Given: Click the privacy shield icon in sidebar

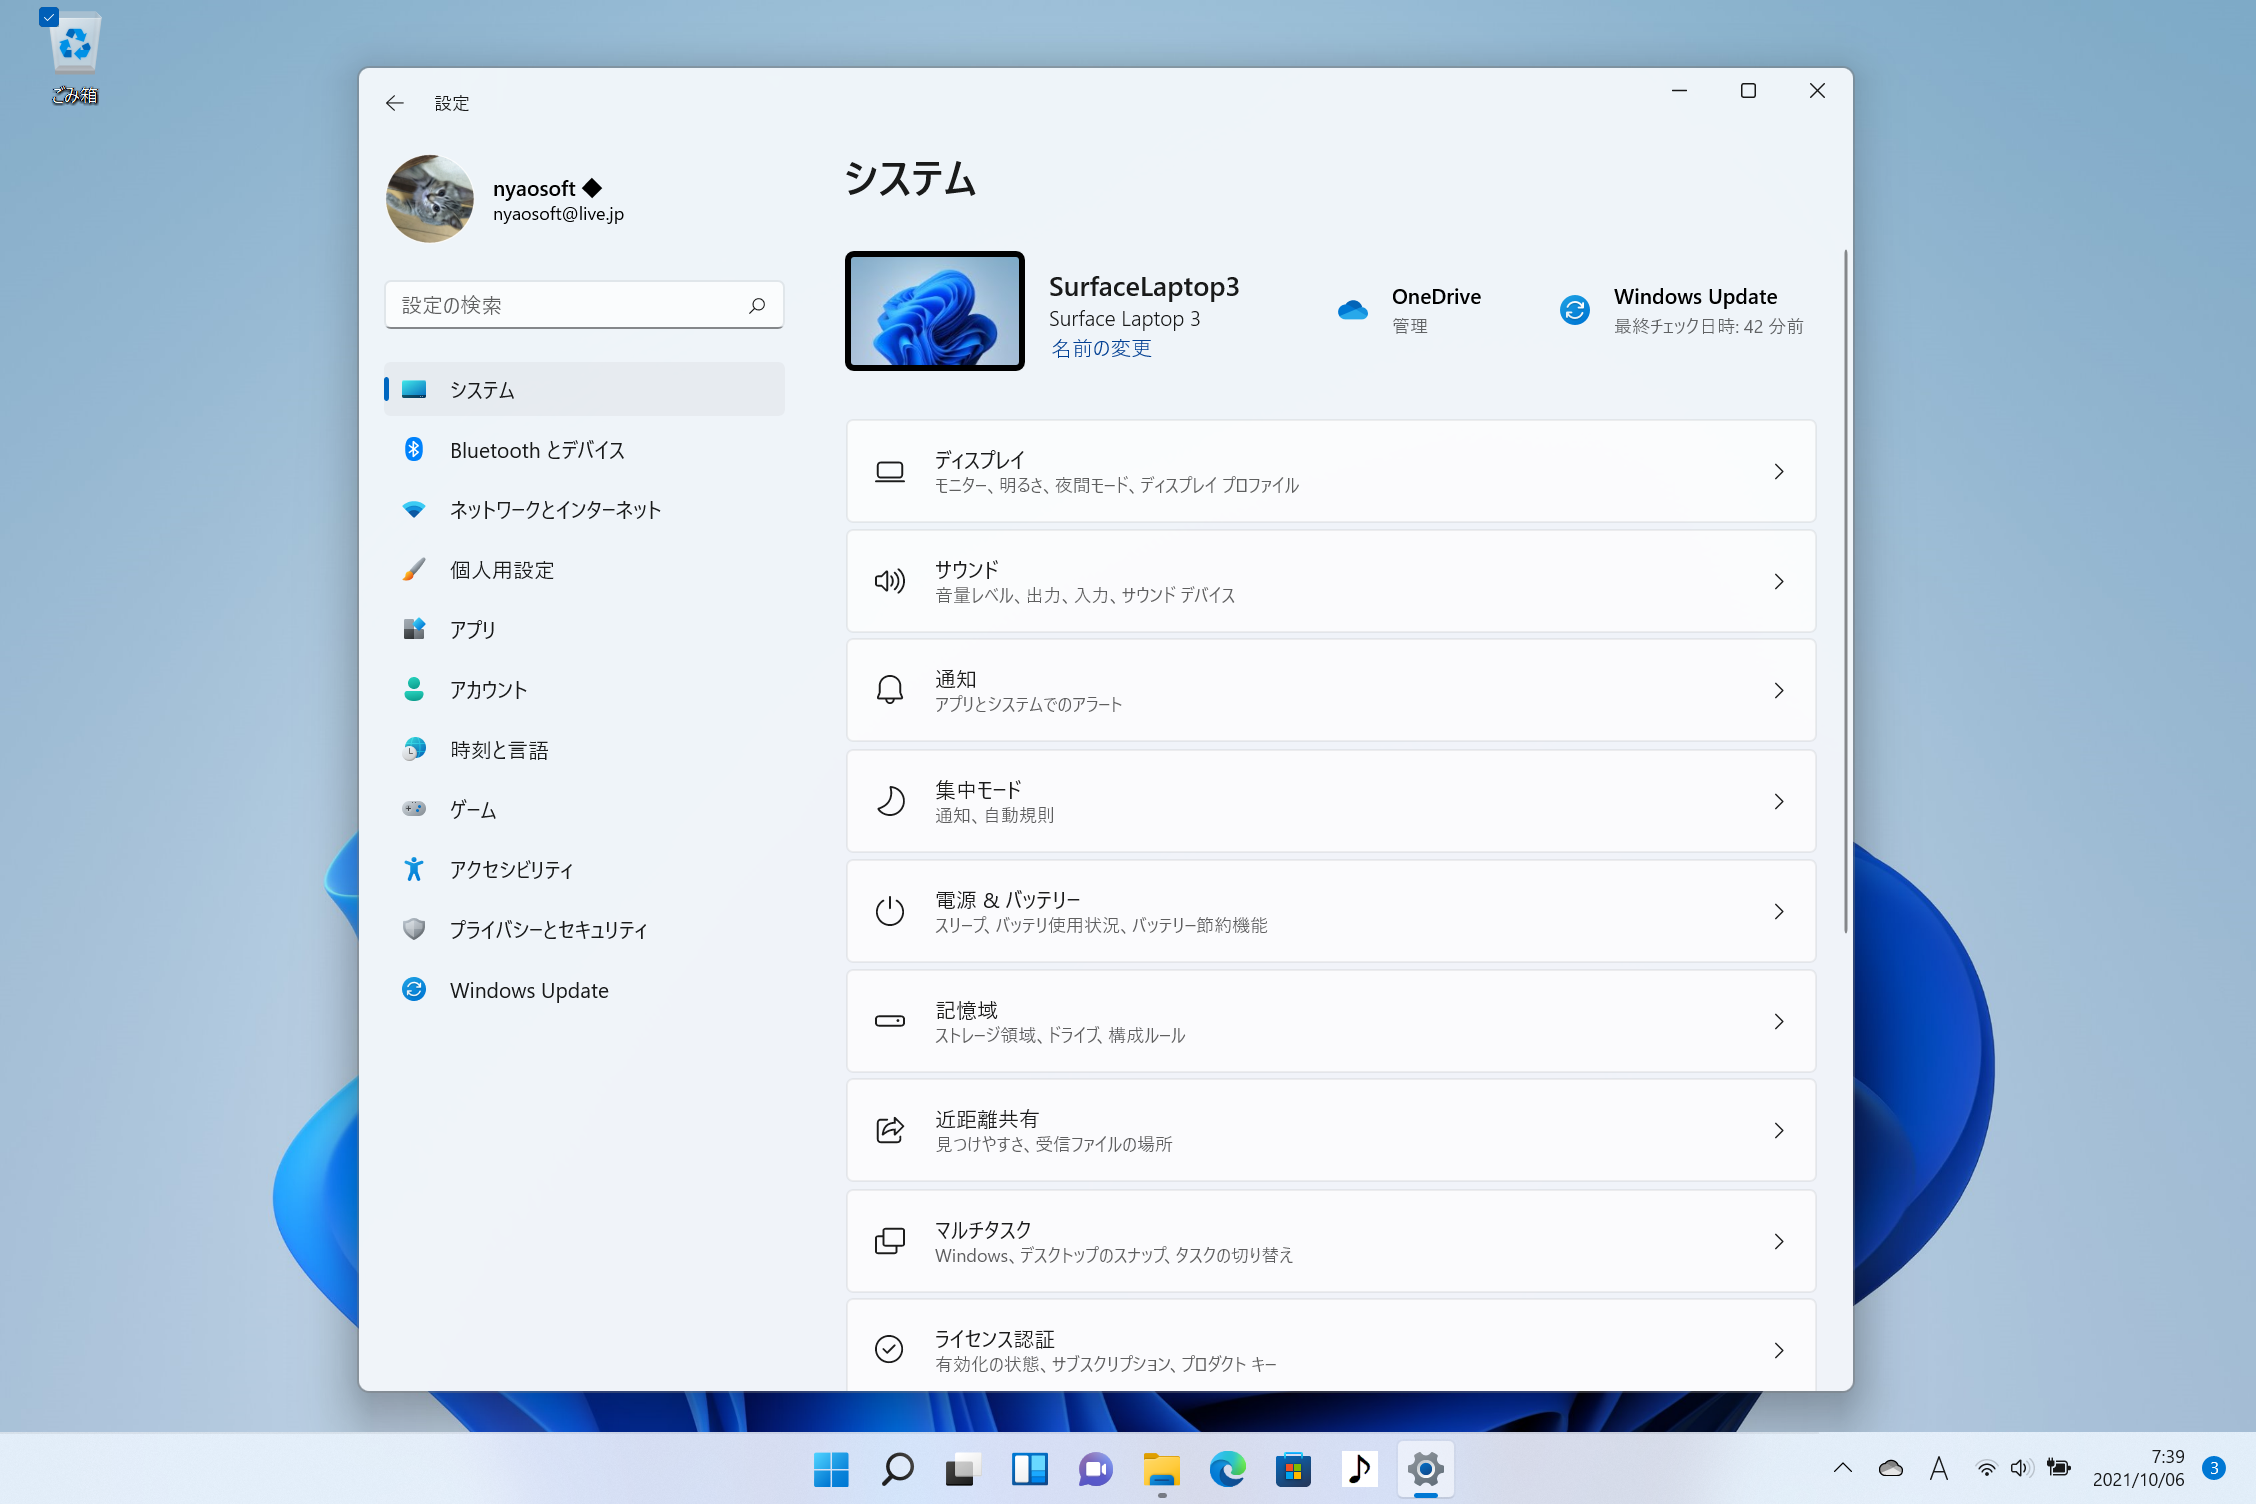Looking at the screenshot, I should [x=414, y=929].
